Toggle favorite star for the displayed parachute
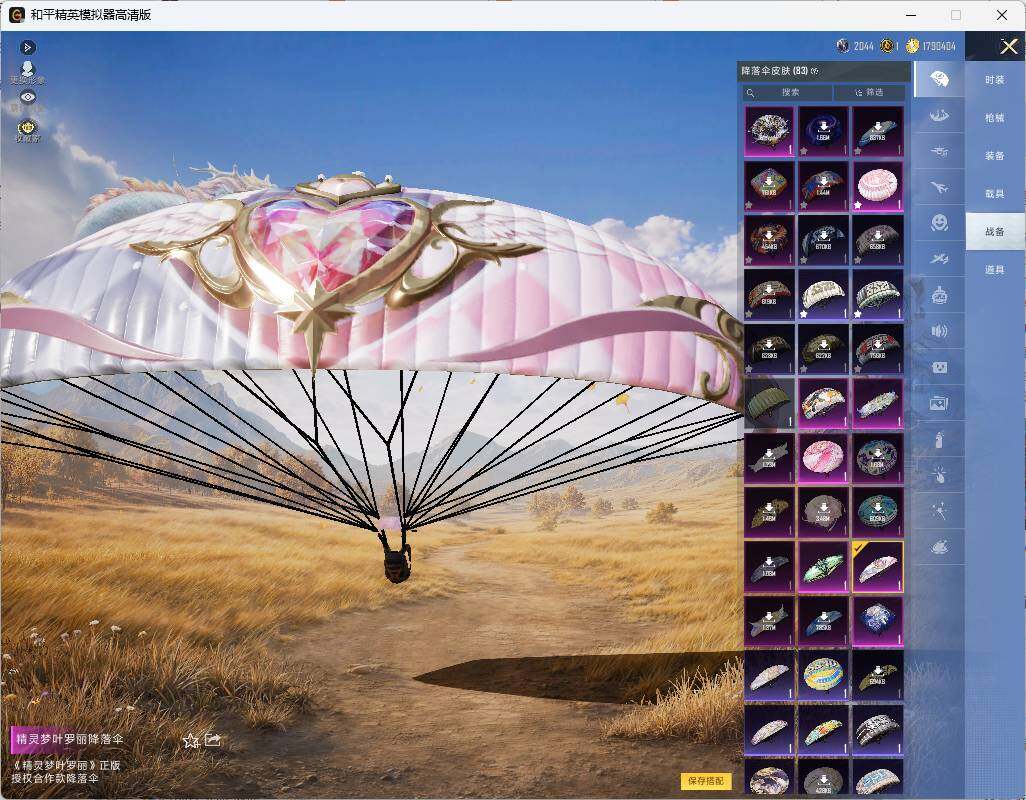 click(x=190, y=740)
